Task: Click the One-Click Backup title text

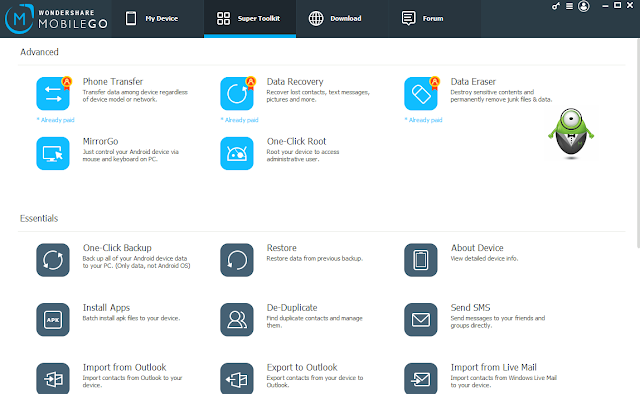Action: point(117,248)
